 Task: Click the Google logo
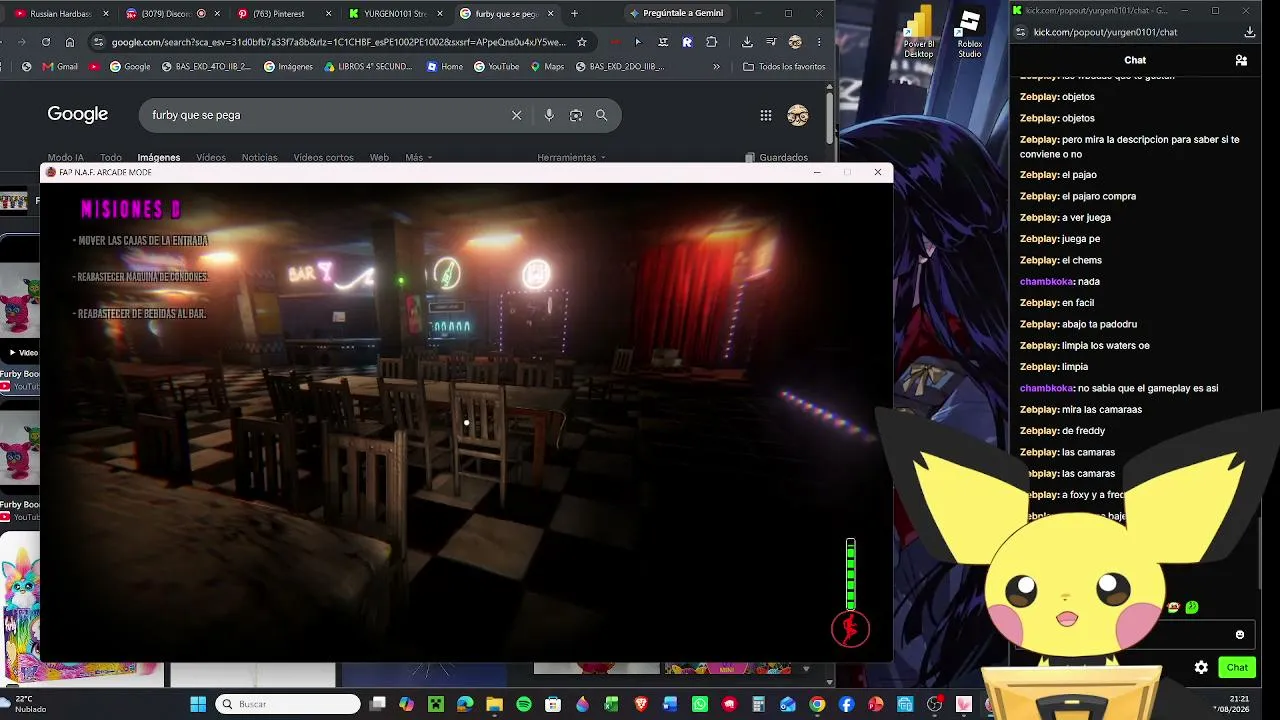(x=78, y=114)
